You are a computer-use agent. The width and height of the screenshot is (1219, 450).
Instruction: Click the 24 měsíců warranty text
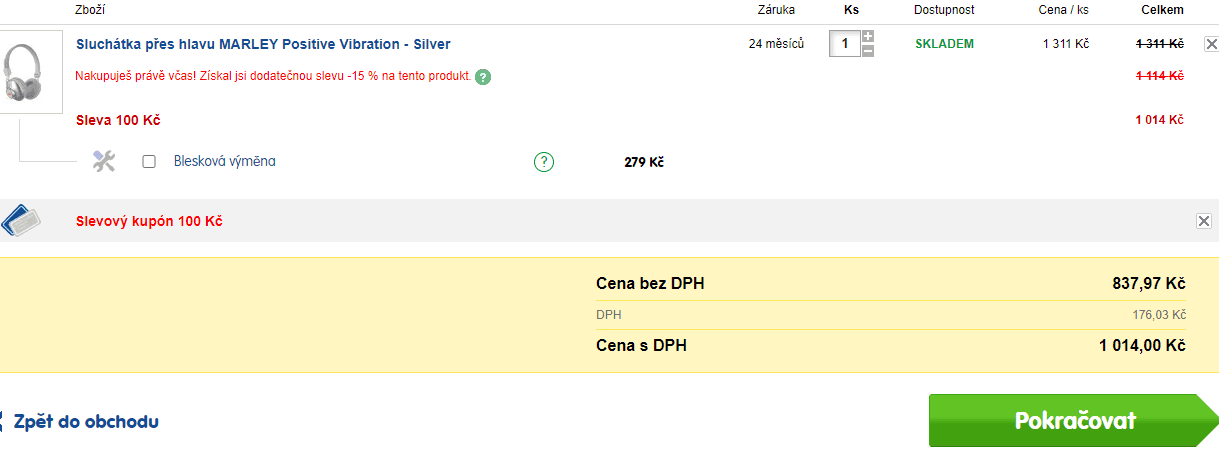coord(776,44)
